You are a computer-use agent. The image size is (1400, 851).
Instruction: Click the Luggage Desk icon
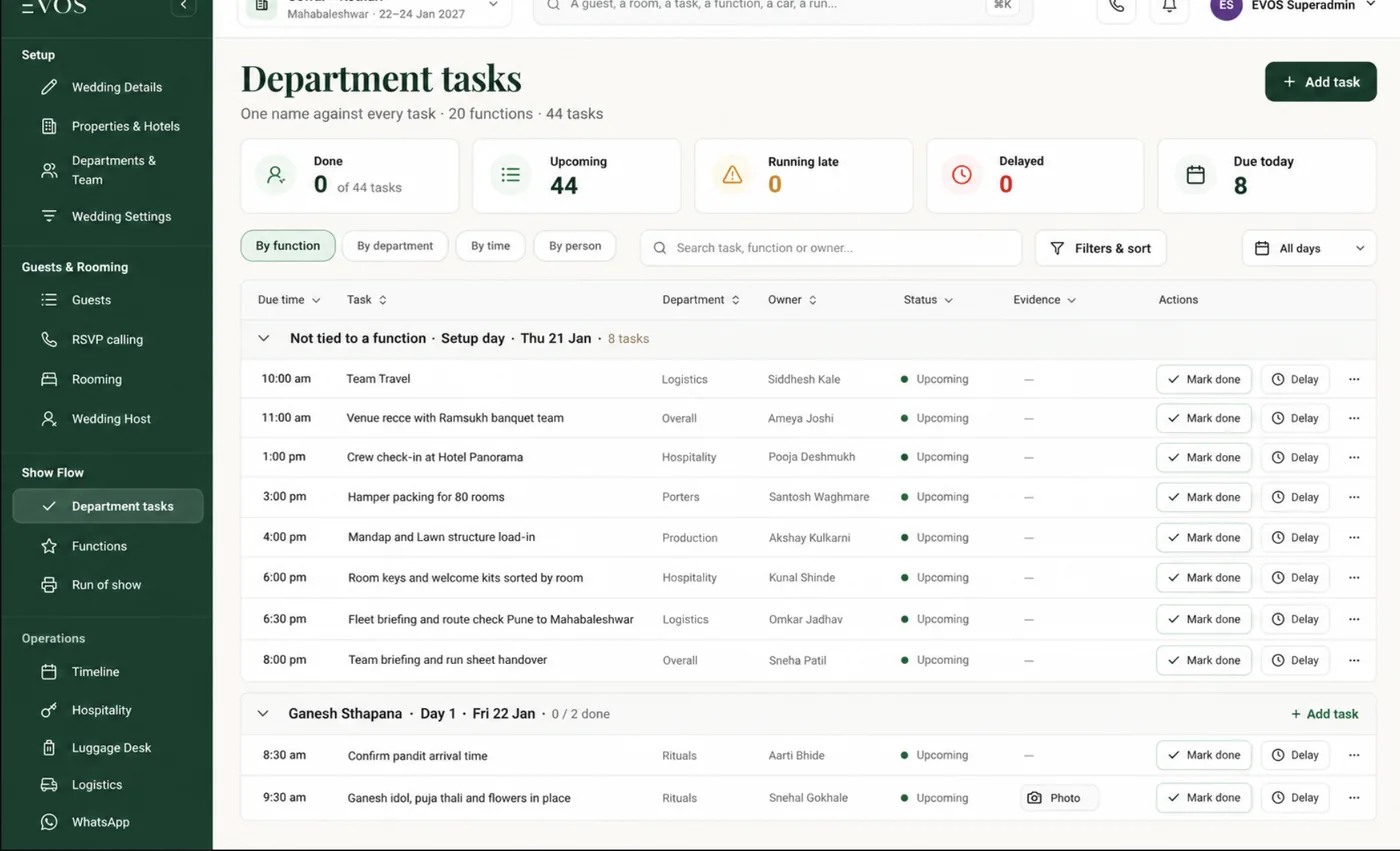click(49, 748)
